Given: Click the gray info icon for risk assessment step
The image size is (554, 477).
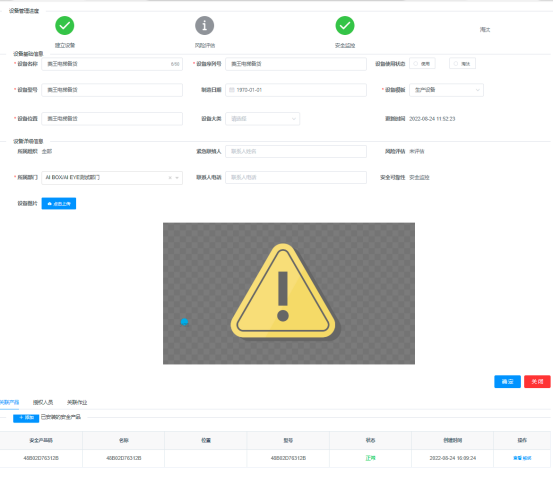Looking at the screenshot, I should click(205, 25).
